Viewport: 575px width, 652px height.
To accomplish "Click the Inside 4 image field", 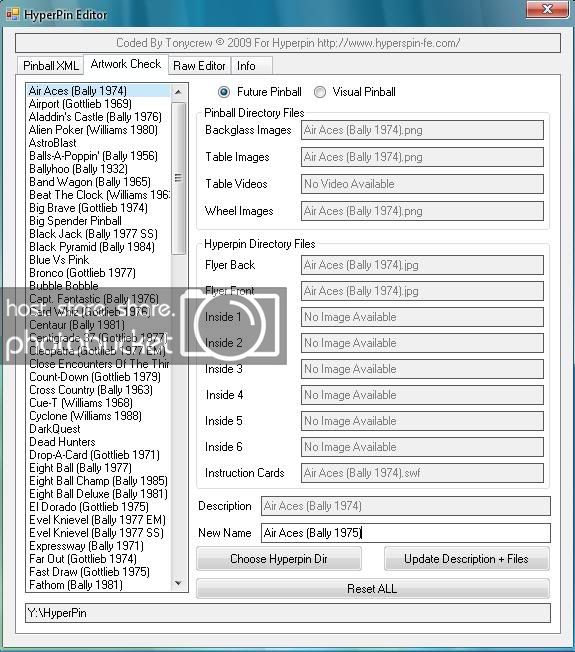I will (x=422, y=395).
